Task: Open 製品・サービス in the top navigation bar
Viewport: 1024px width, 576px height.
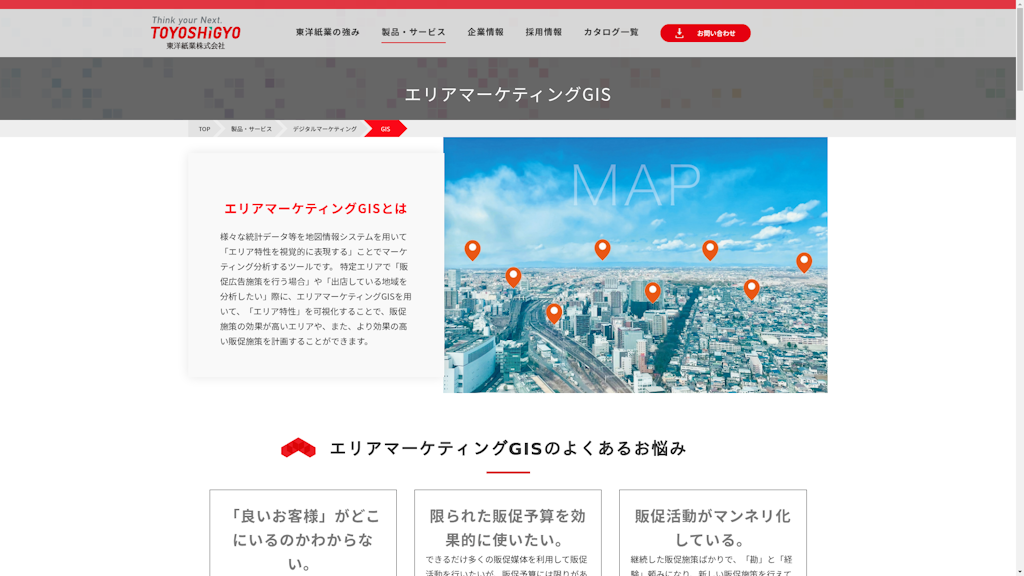Action: pos(413,32)
